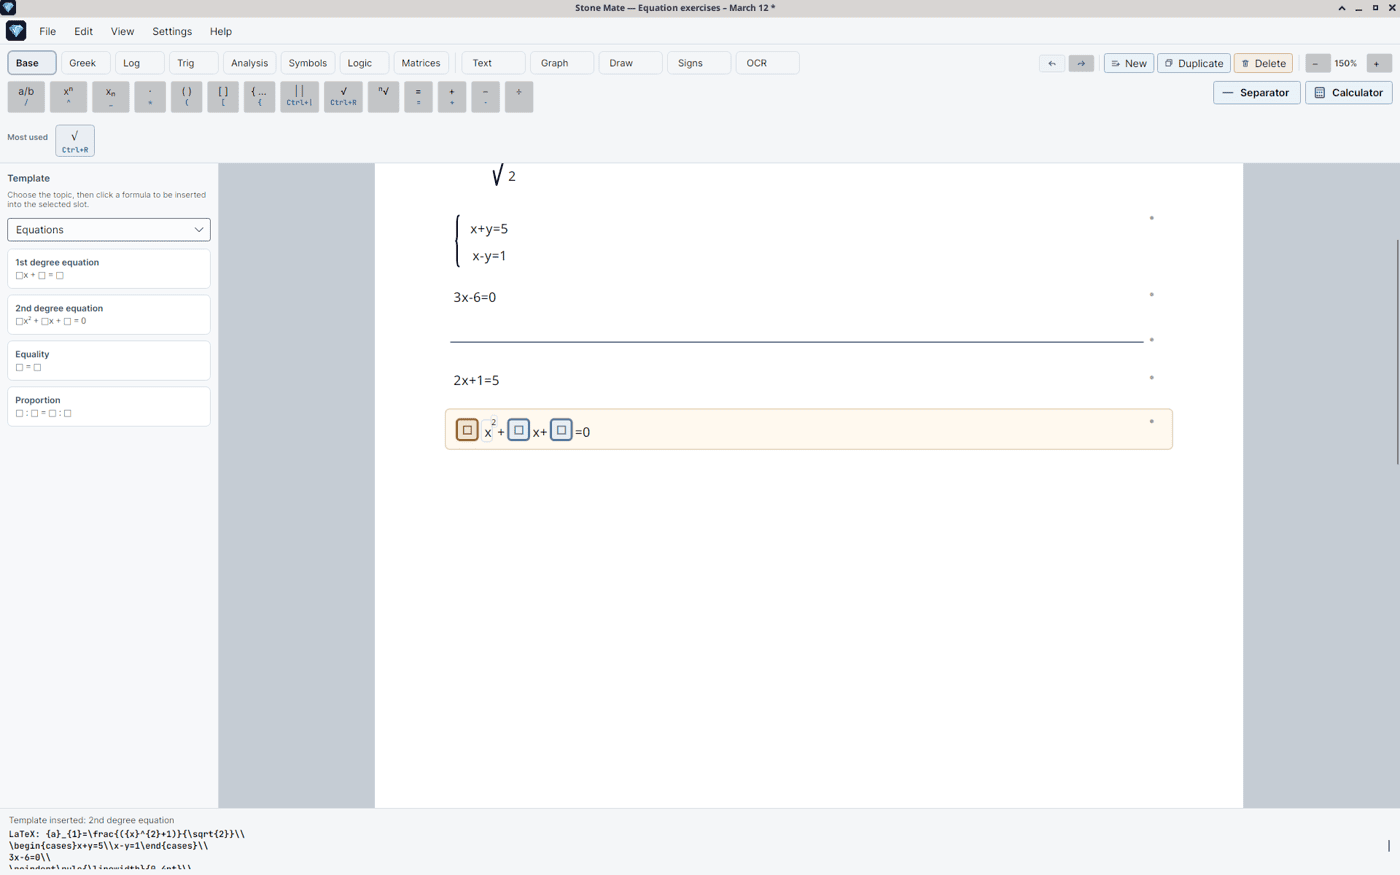Create a New line
This screenshot has height=875, width=1400.
click(x=1128, y=63)
